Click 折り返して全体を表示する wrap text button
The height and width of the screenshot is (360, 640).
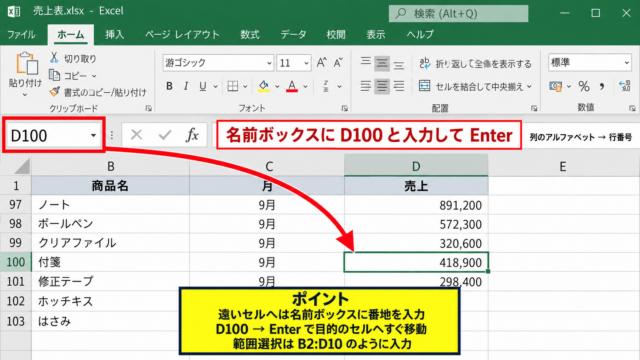(x=476, y=63)
